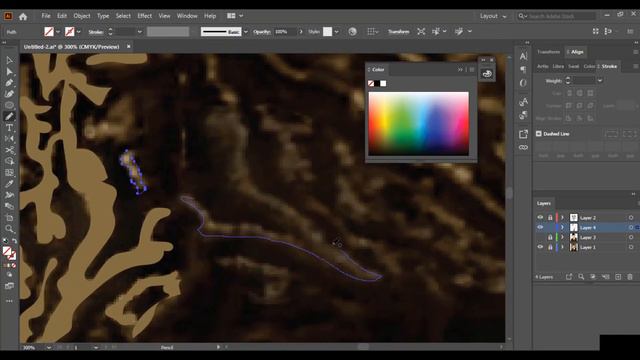Toggle visibility of Layer 1
Screen dimensions: 640x360
[x=540, y=247]
